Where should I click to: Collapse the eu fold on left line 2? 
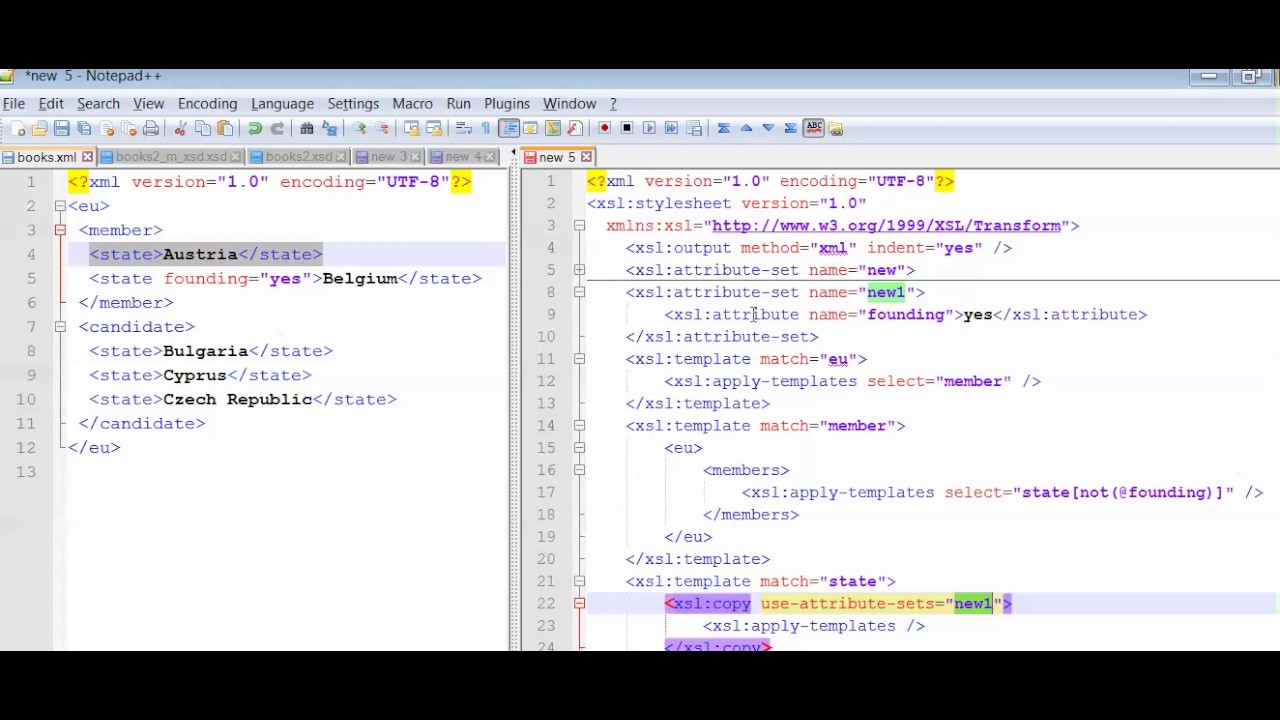click(60, 206)
